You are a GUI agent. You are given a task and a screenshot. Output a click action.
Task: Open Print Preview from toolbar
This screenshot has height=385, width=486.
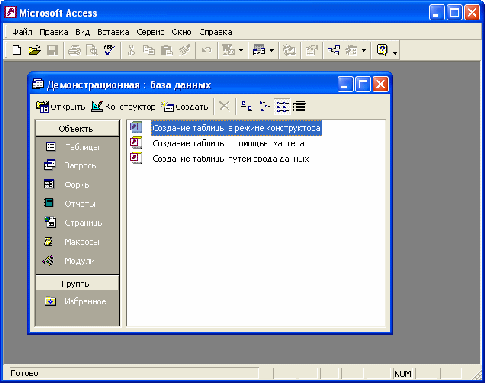pos(92,50)
